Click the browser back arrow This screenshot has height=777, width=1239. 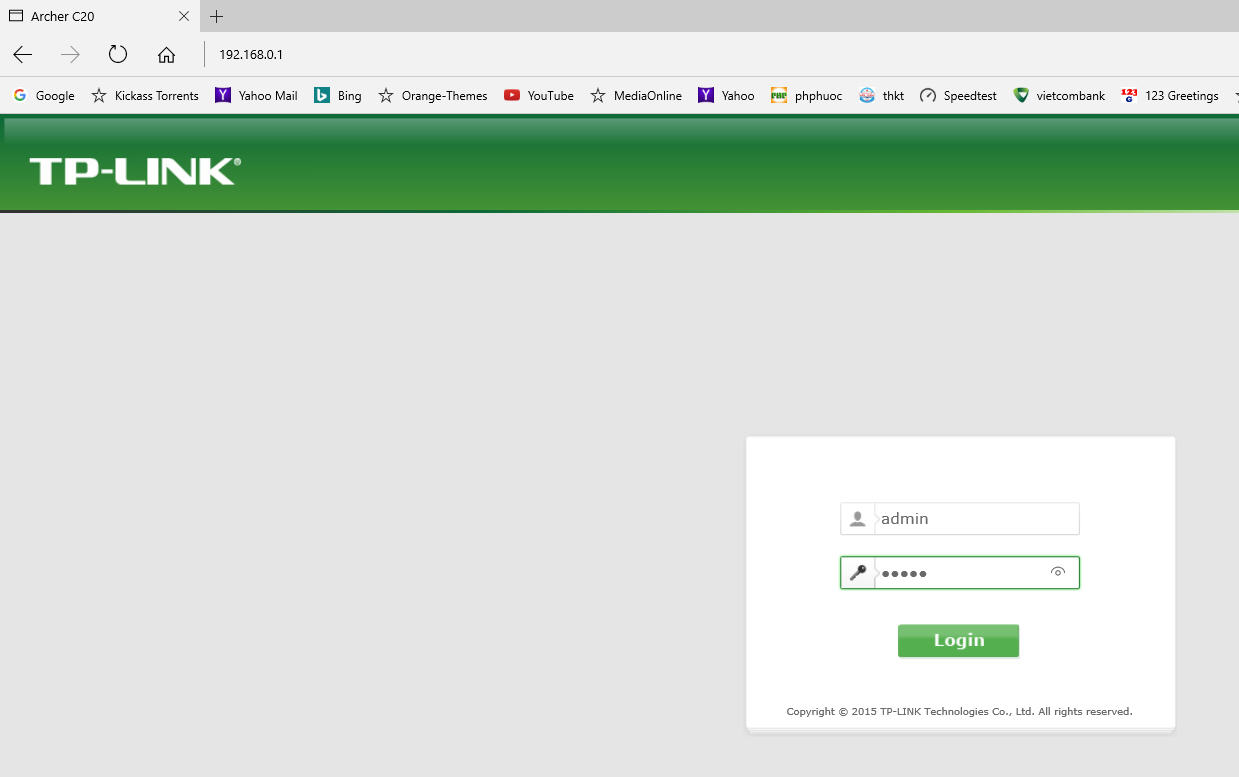tap(23, 54)
